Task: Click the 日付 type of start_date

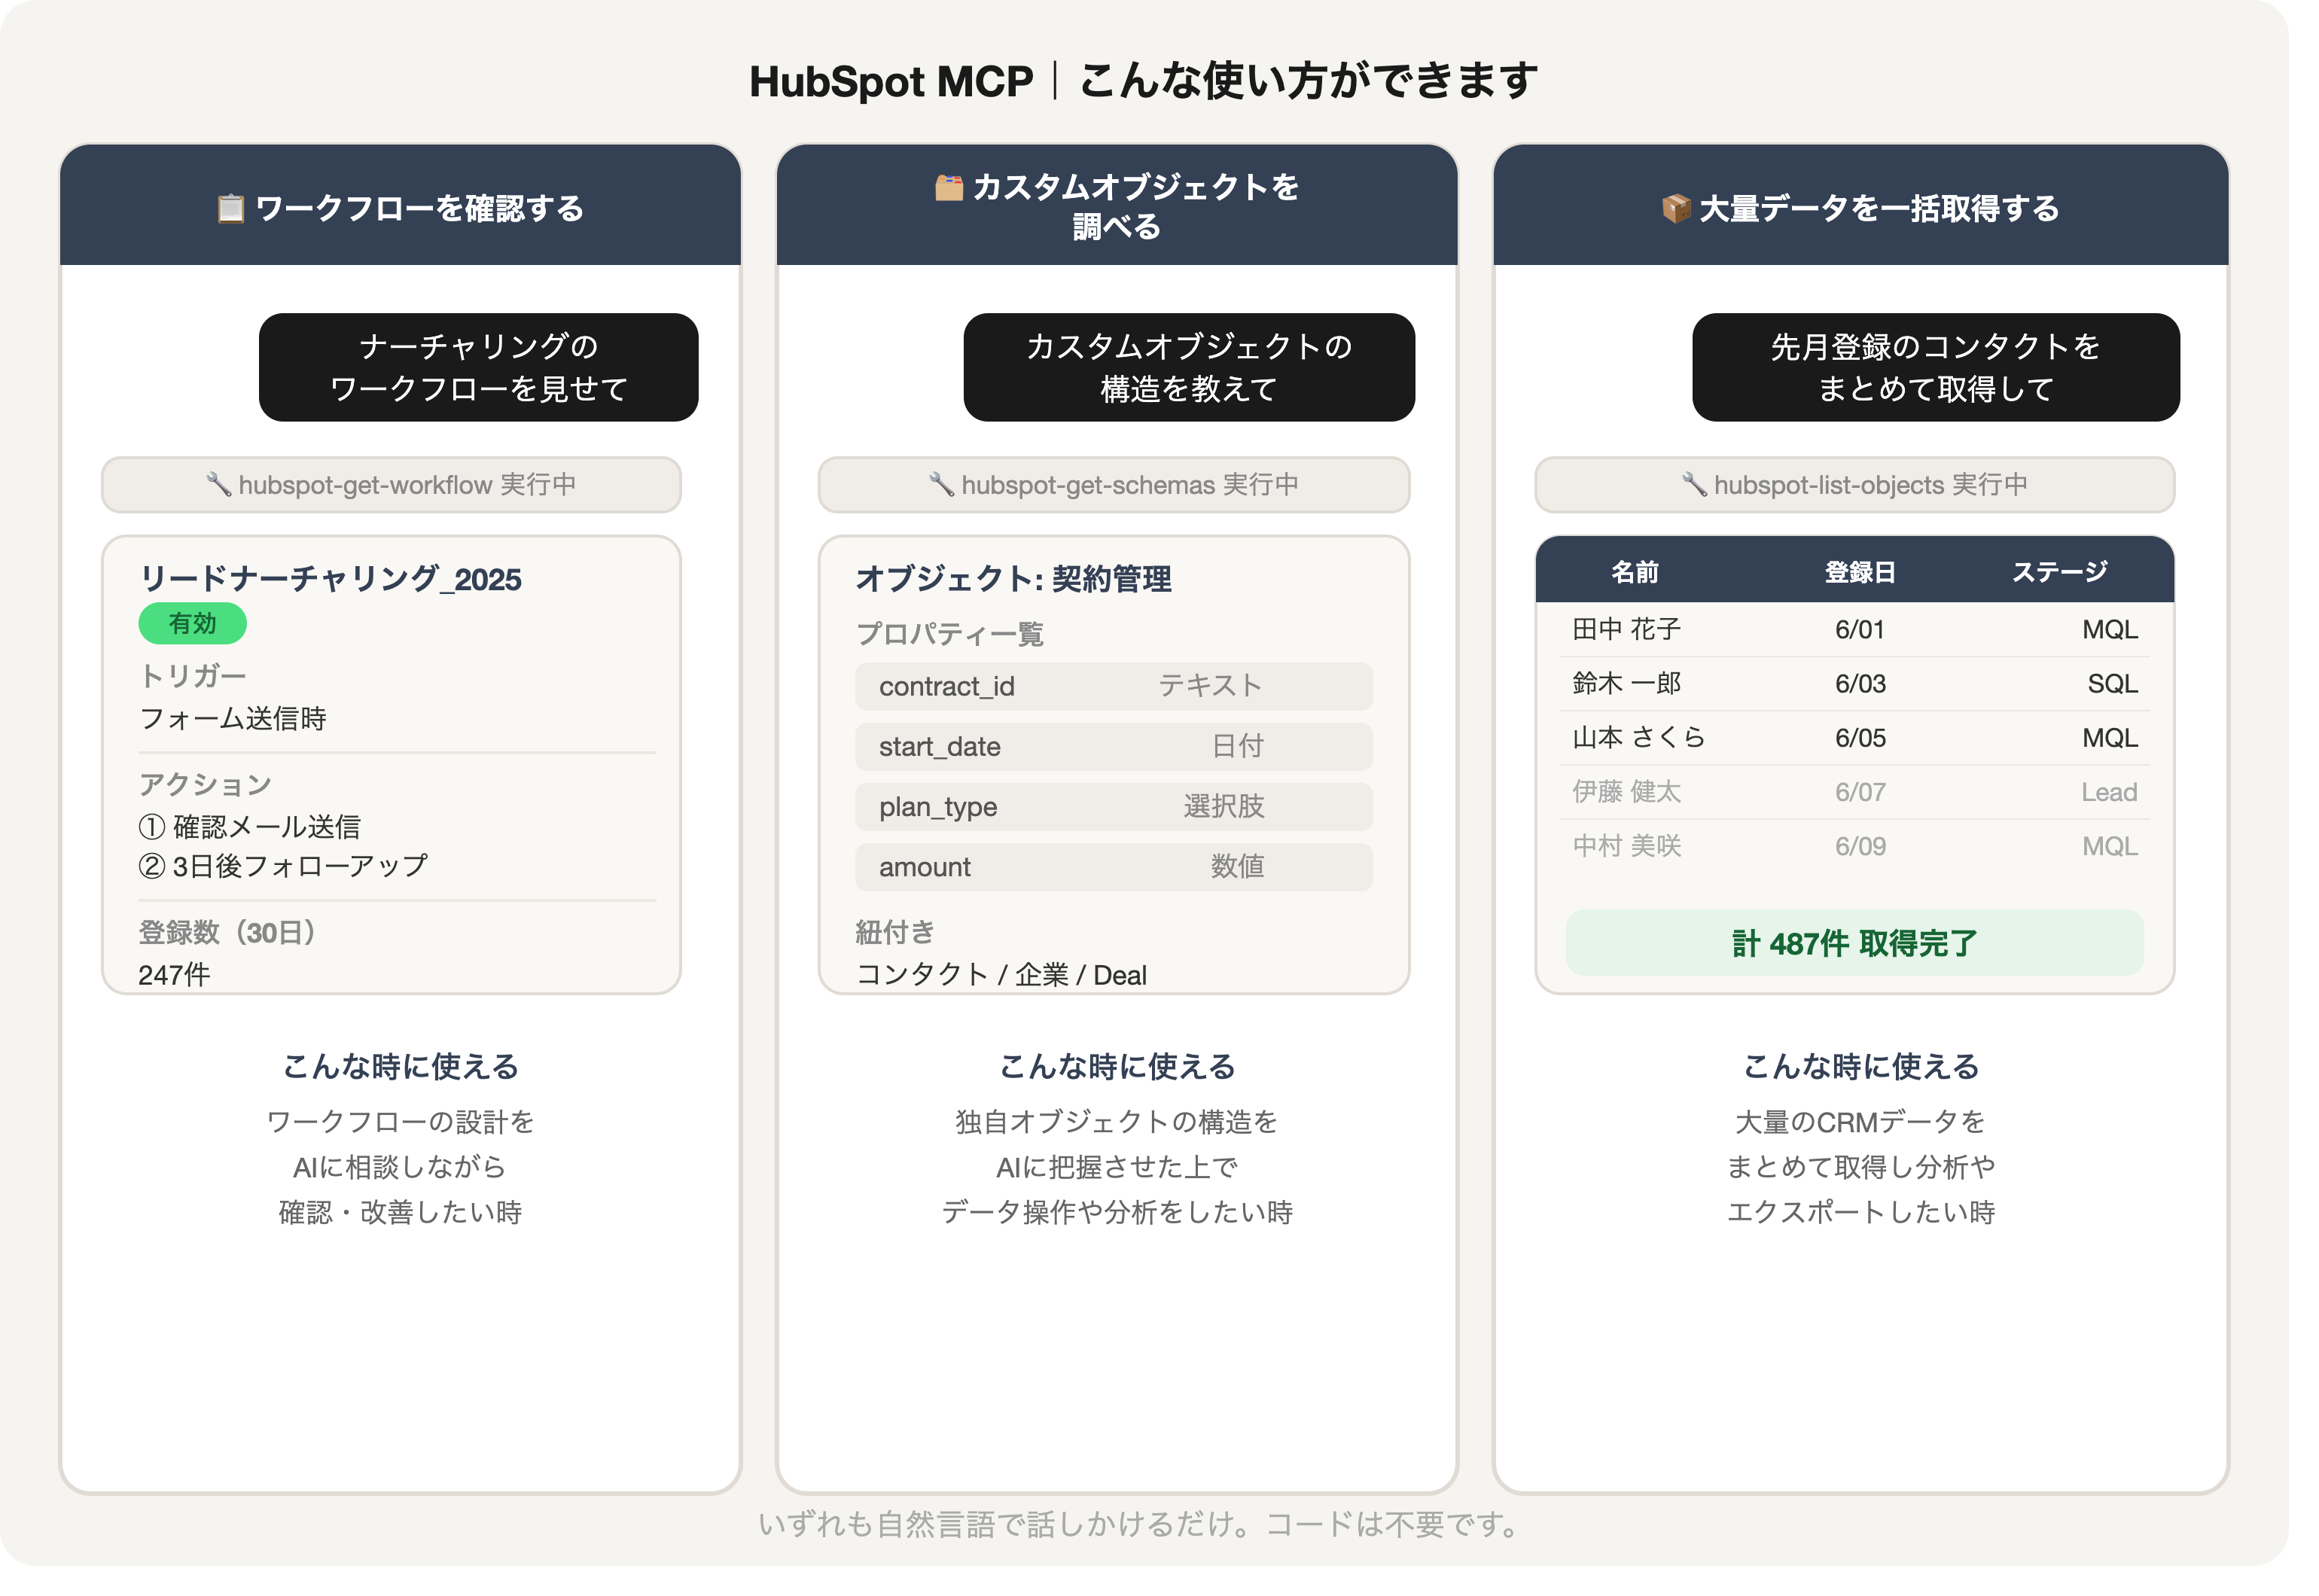Action: pyautogui.click(x=1237, y=746)
